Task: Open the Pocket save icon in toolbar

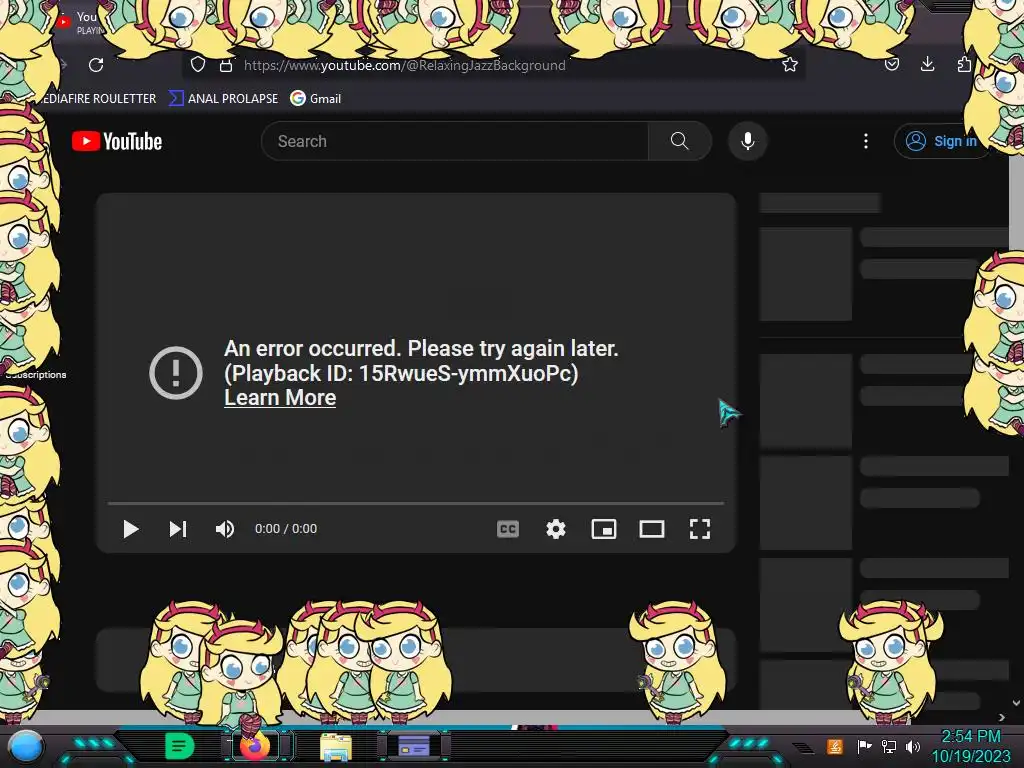Action: tap(891, 64)
